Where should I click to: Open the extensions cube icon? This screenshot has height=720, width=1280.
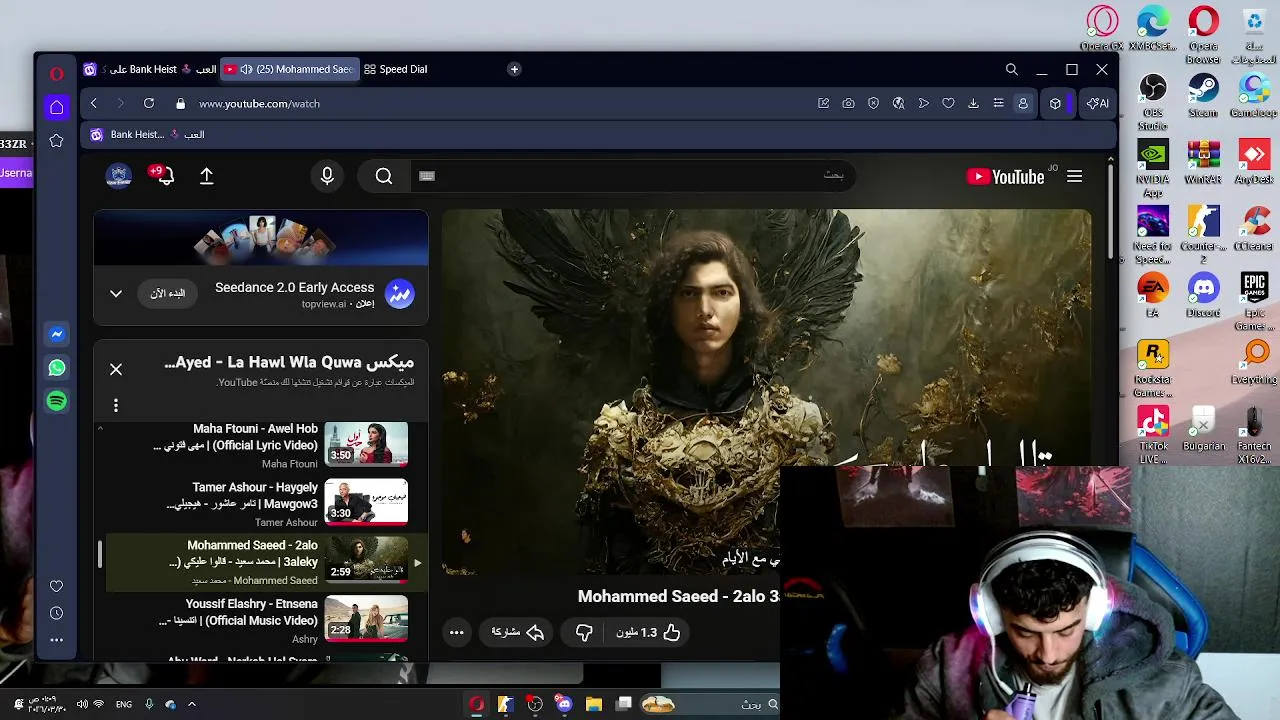click(x=1055, y=103)
